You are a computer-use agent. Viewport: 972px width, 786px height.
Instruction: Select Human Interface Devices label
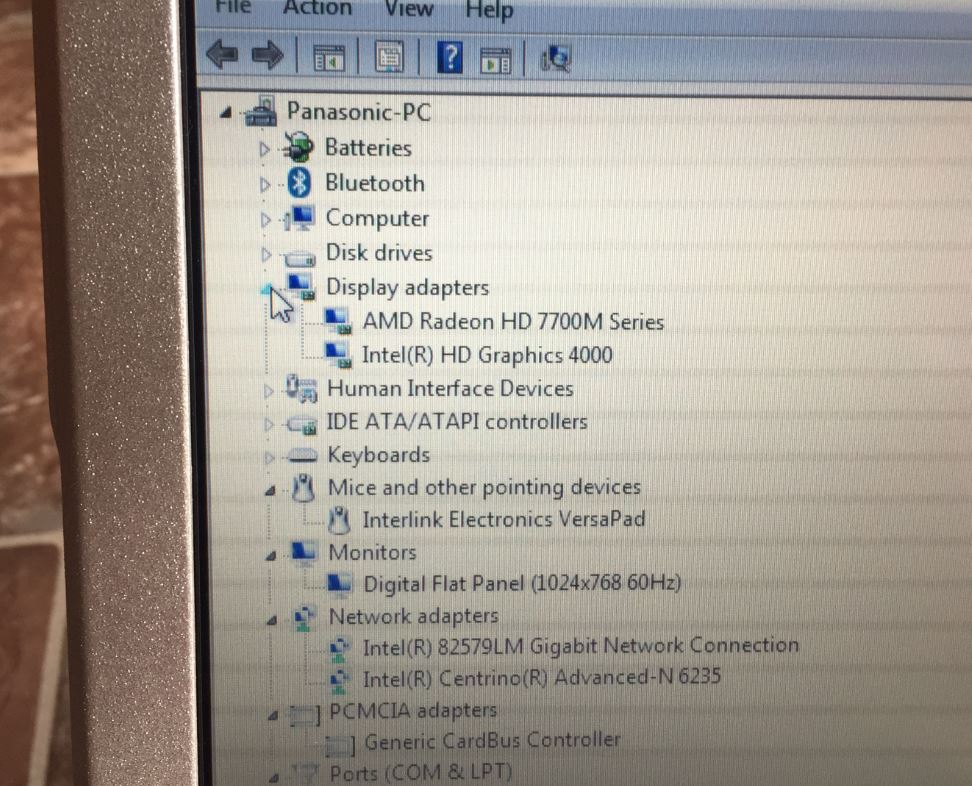(x=451, y=389)
